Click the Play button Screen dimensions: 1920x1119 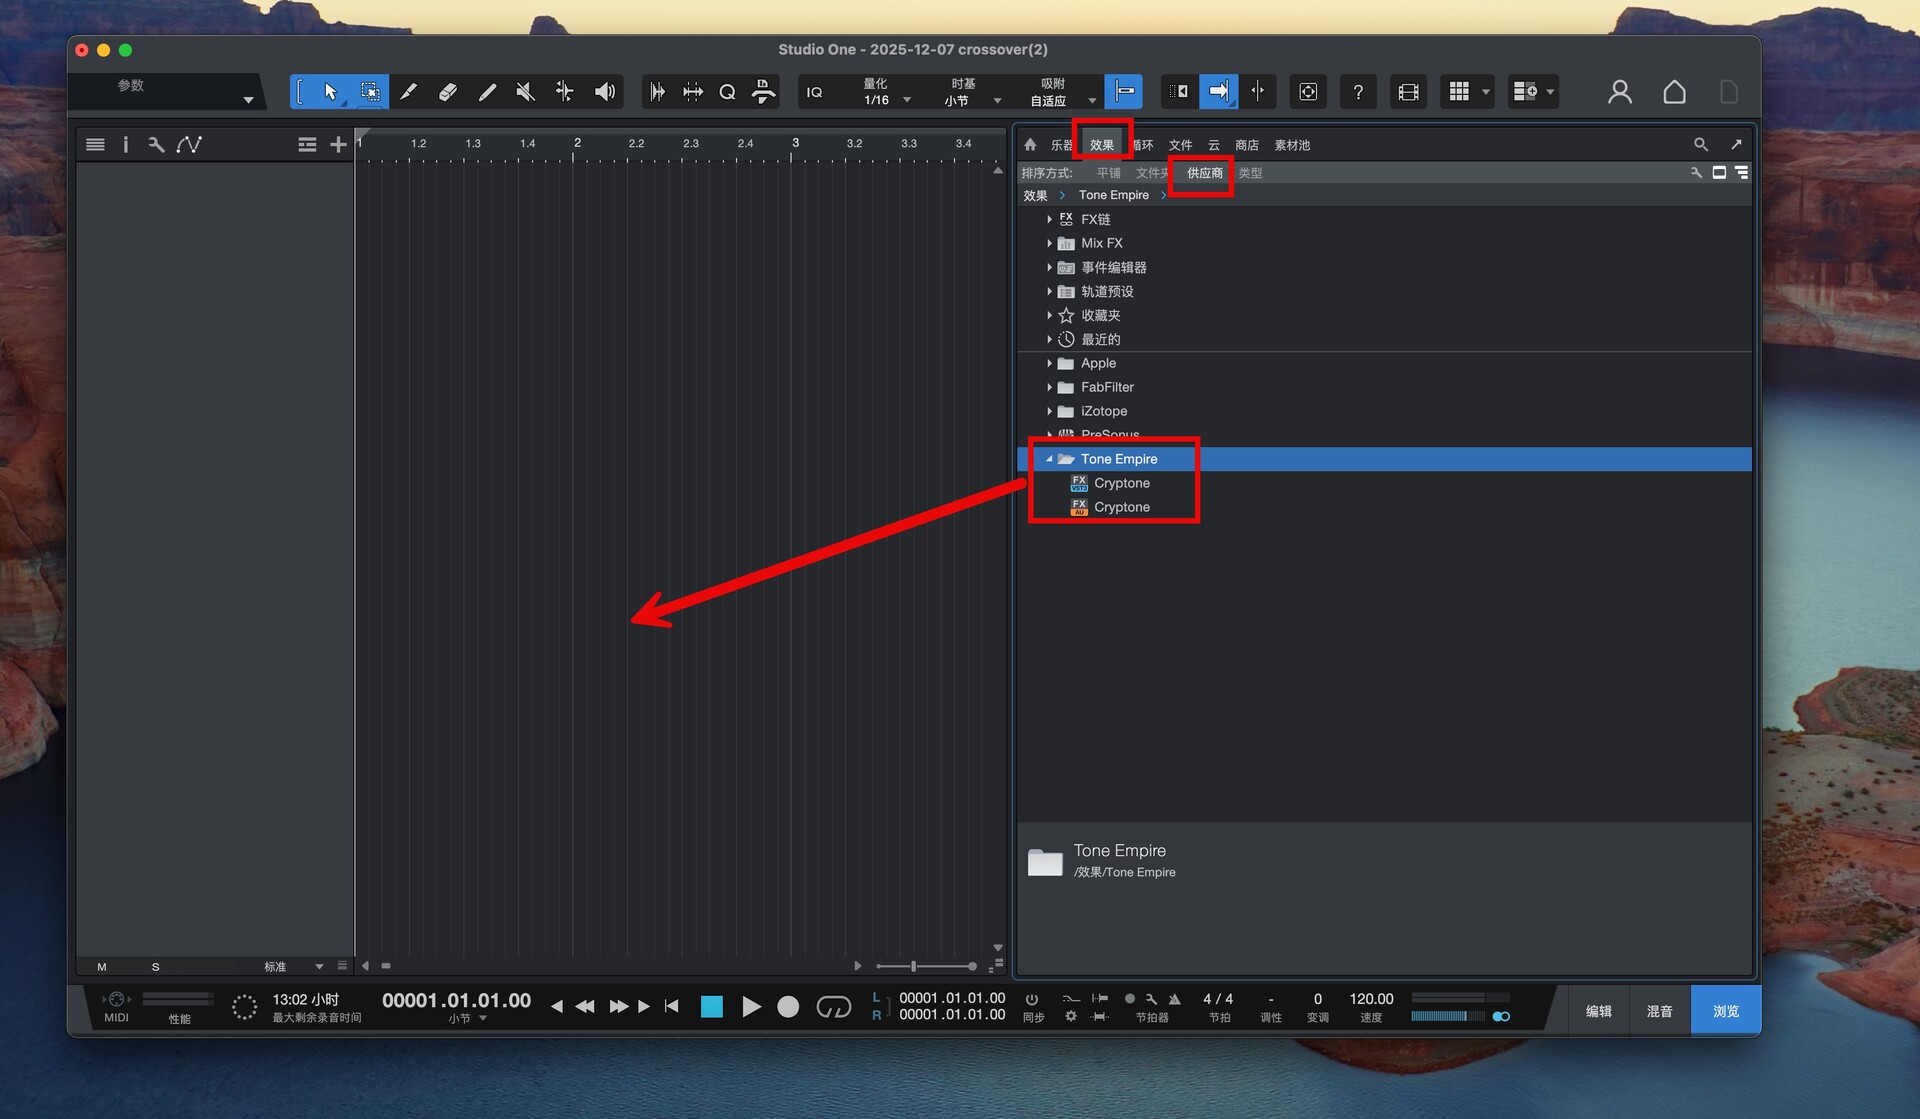click(x=751, y=1007)
